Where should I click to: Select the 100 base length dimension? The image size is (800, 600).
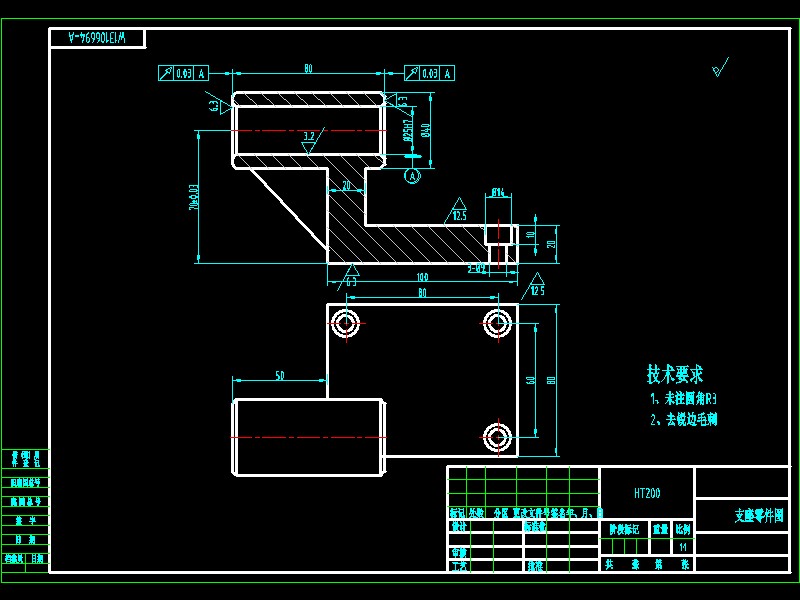pyautogui.click(x=422, y=278)
